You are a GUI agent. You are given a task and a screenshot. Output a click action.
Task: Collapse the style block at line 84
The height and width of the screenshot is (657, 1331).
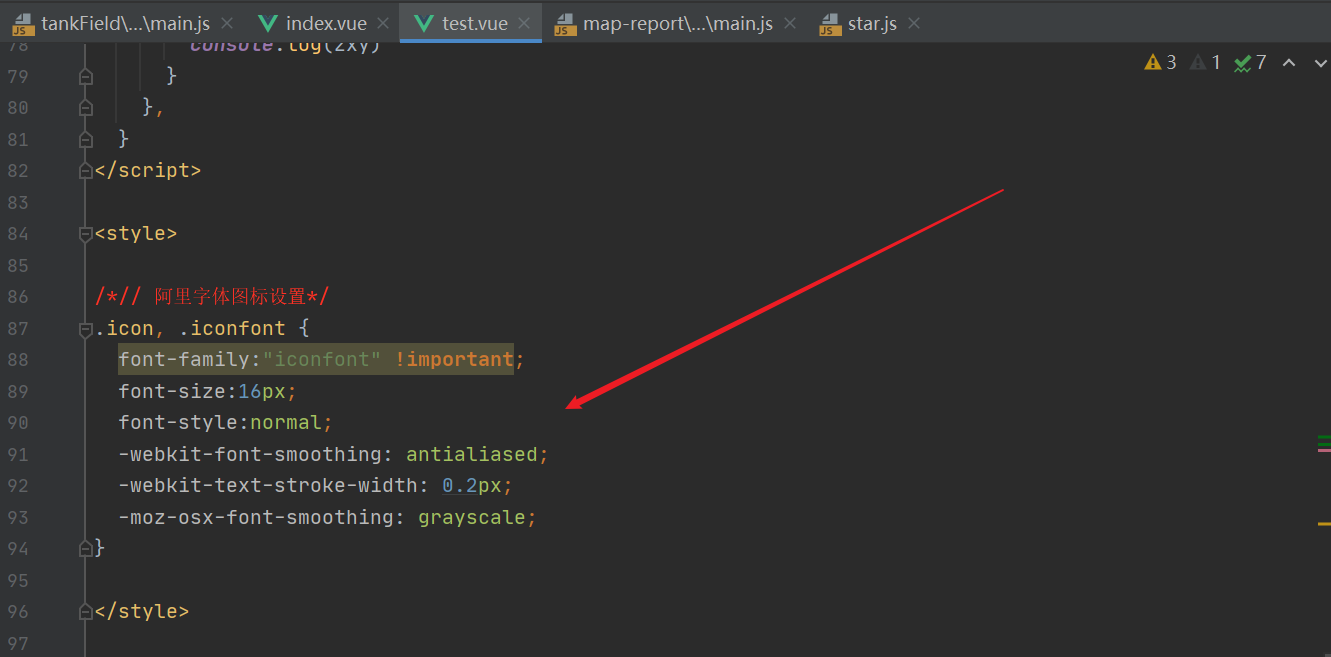86,234
